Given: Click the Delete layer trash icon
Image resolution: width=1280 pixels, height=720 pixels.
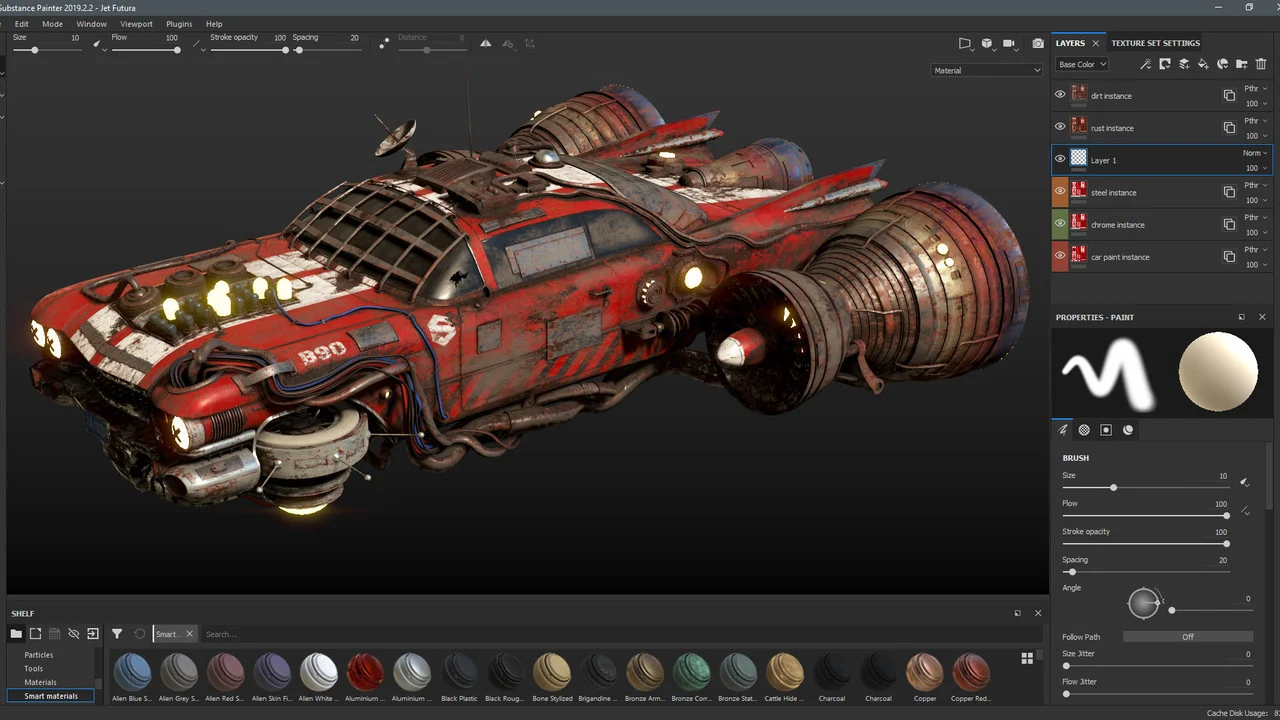Looking at the screenshot, I should coord(1261,64).
